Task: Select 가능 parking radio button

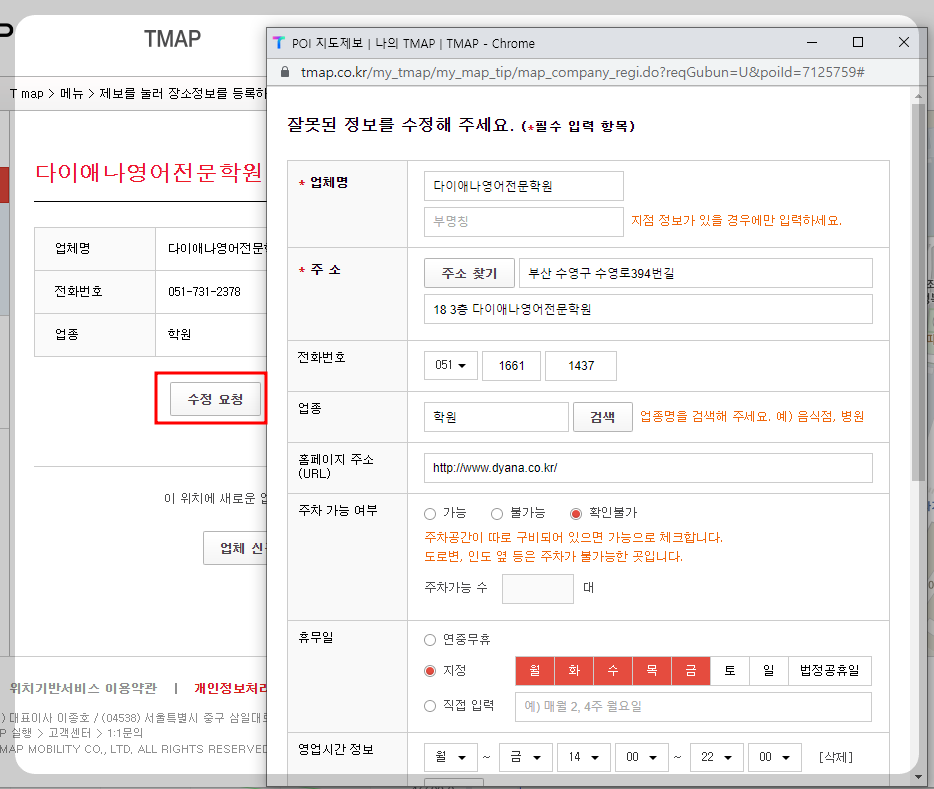Action: [x=430, y=513]
